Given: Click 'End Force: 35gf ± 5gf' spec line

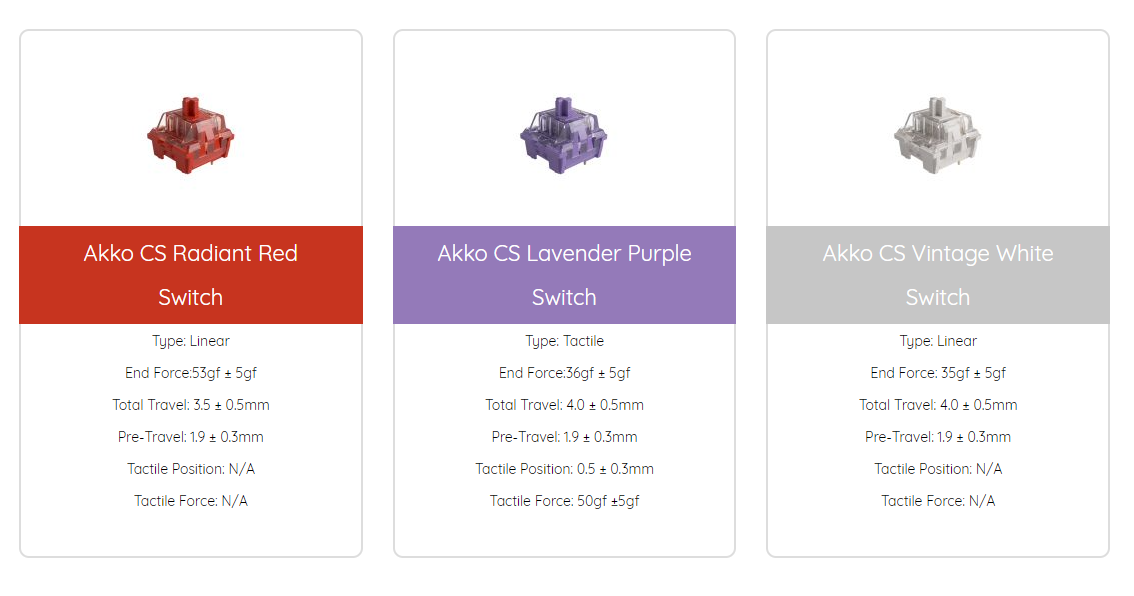Looking at the screenshot, I should tap(938, 373).
